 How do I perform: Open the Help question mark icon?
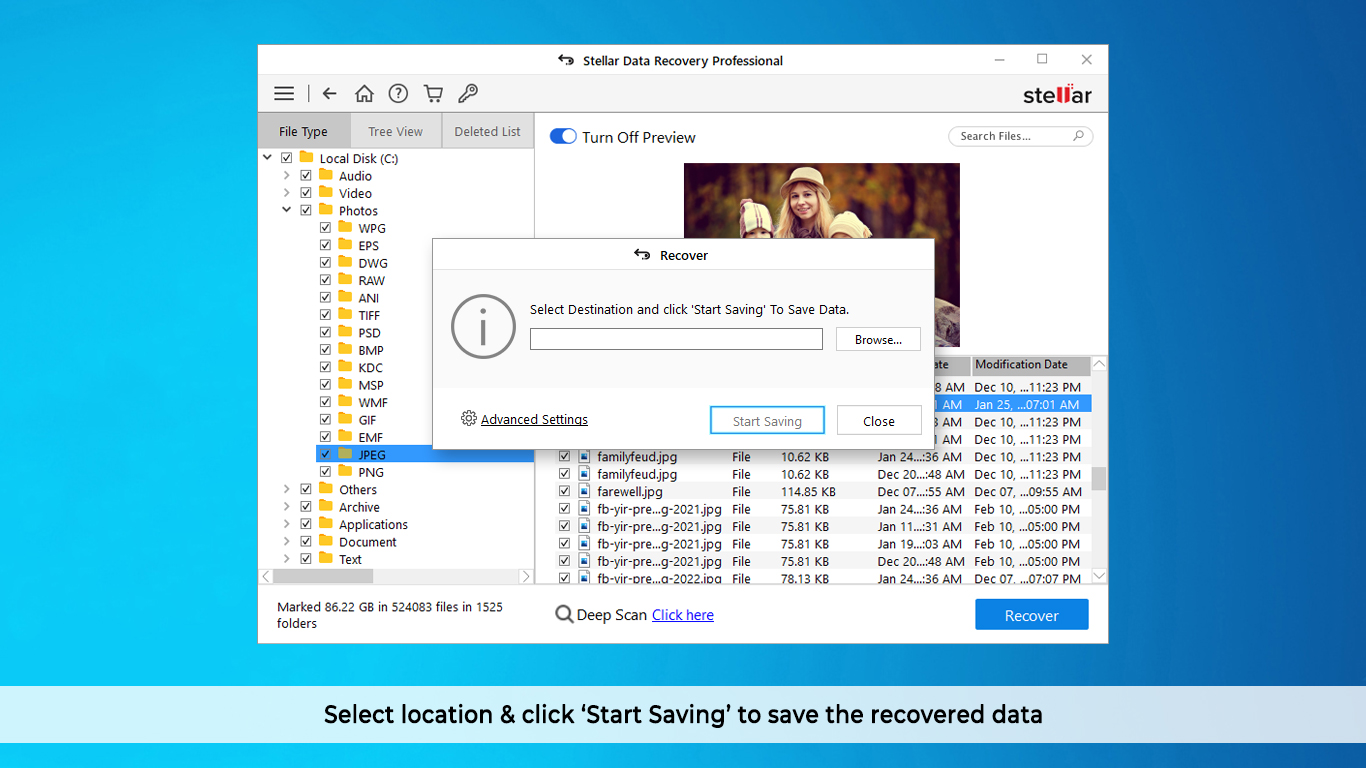[x=398, y=94]
